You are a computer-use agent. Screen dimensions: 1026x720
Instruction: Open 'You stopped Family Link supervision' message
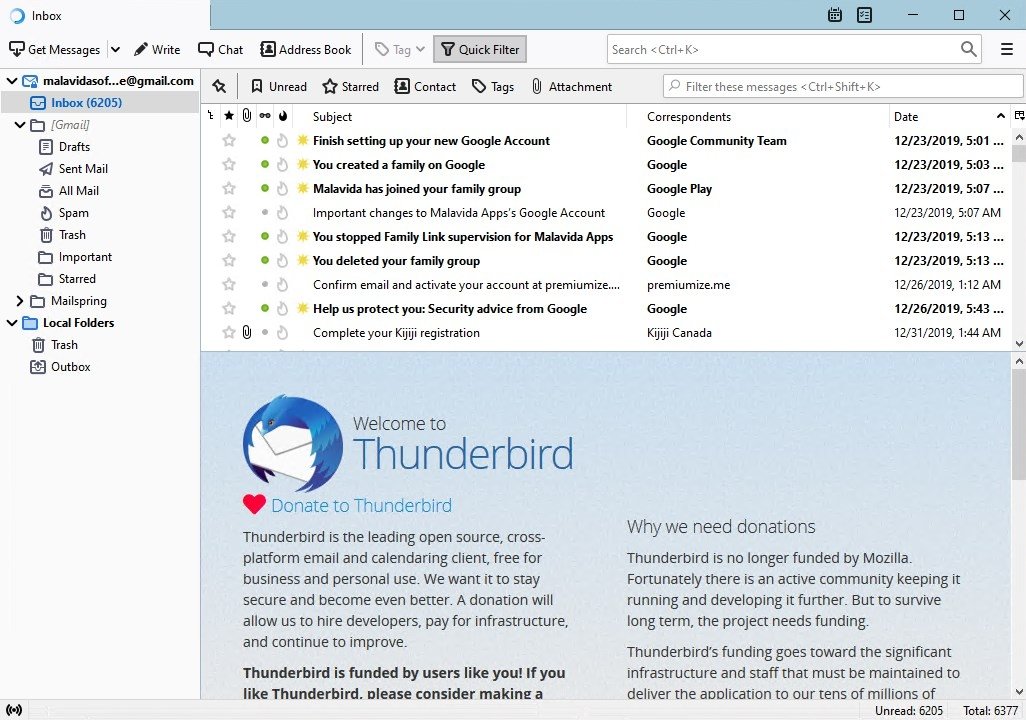[x=463, y=237]
